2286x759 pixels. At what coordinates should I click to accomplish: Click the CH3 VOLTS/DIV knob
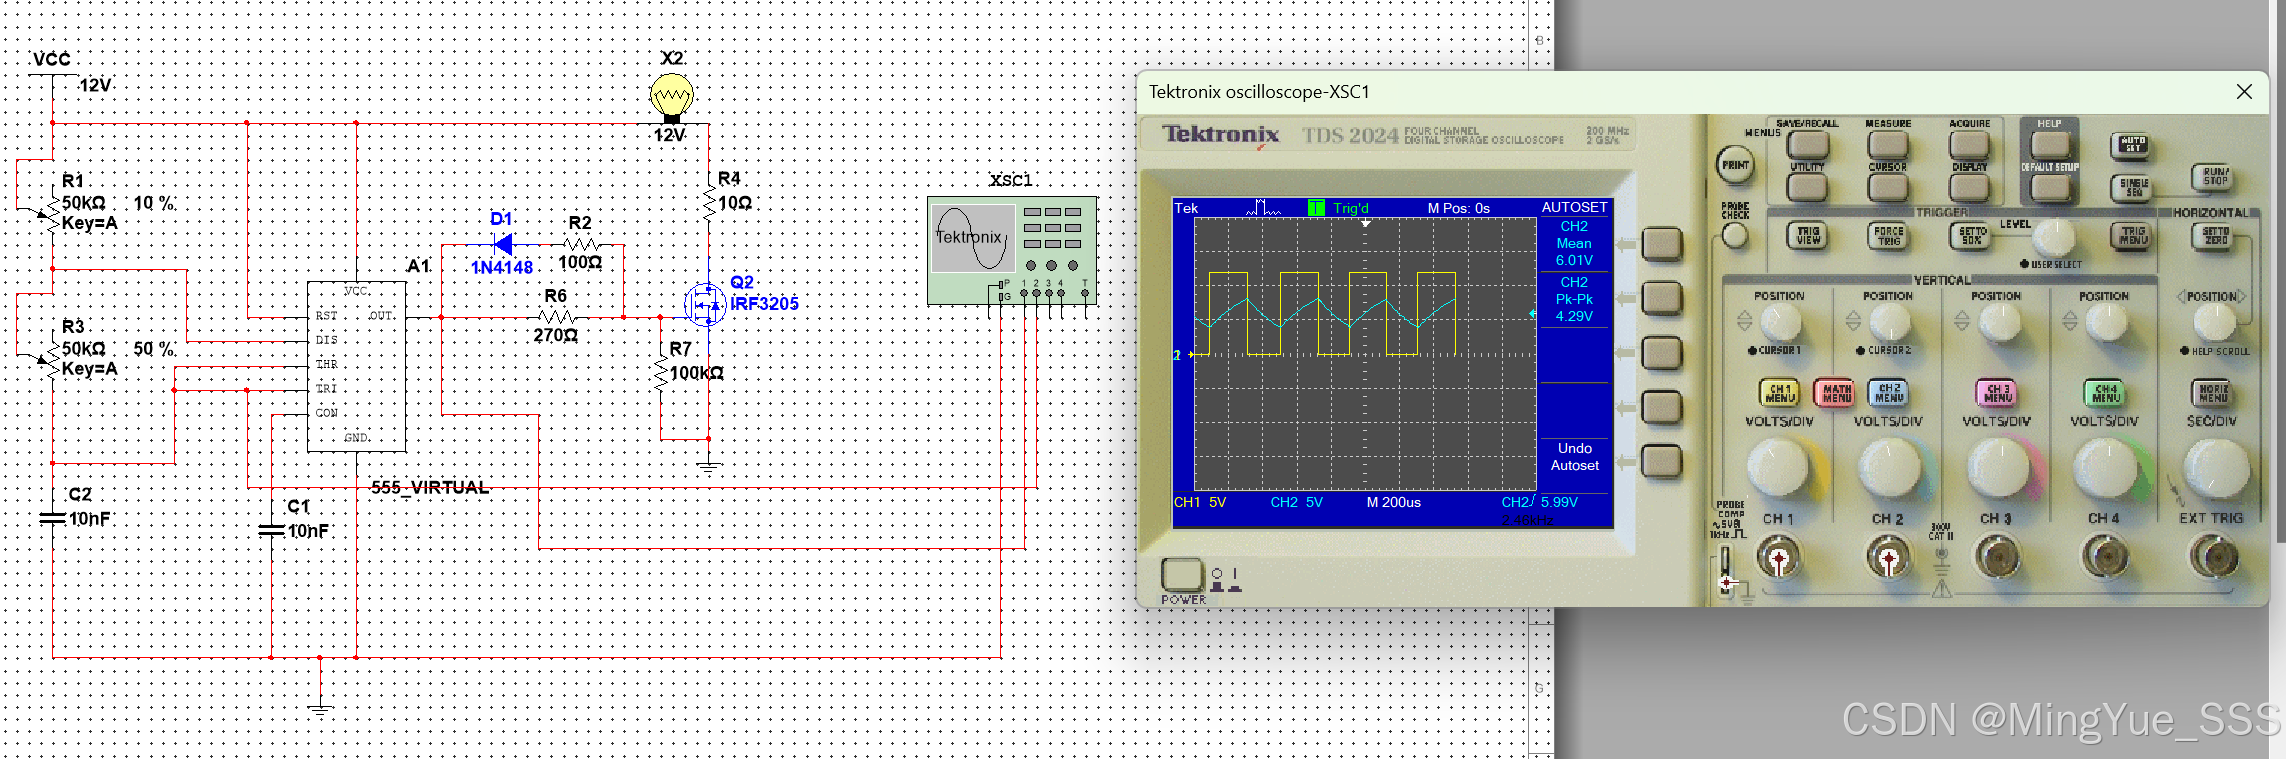click(x=1997, y=468)
